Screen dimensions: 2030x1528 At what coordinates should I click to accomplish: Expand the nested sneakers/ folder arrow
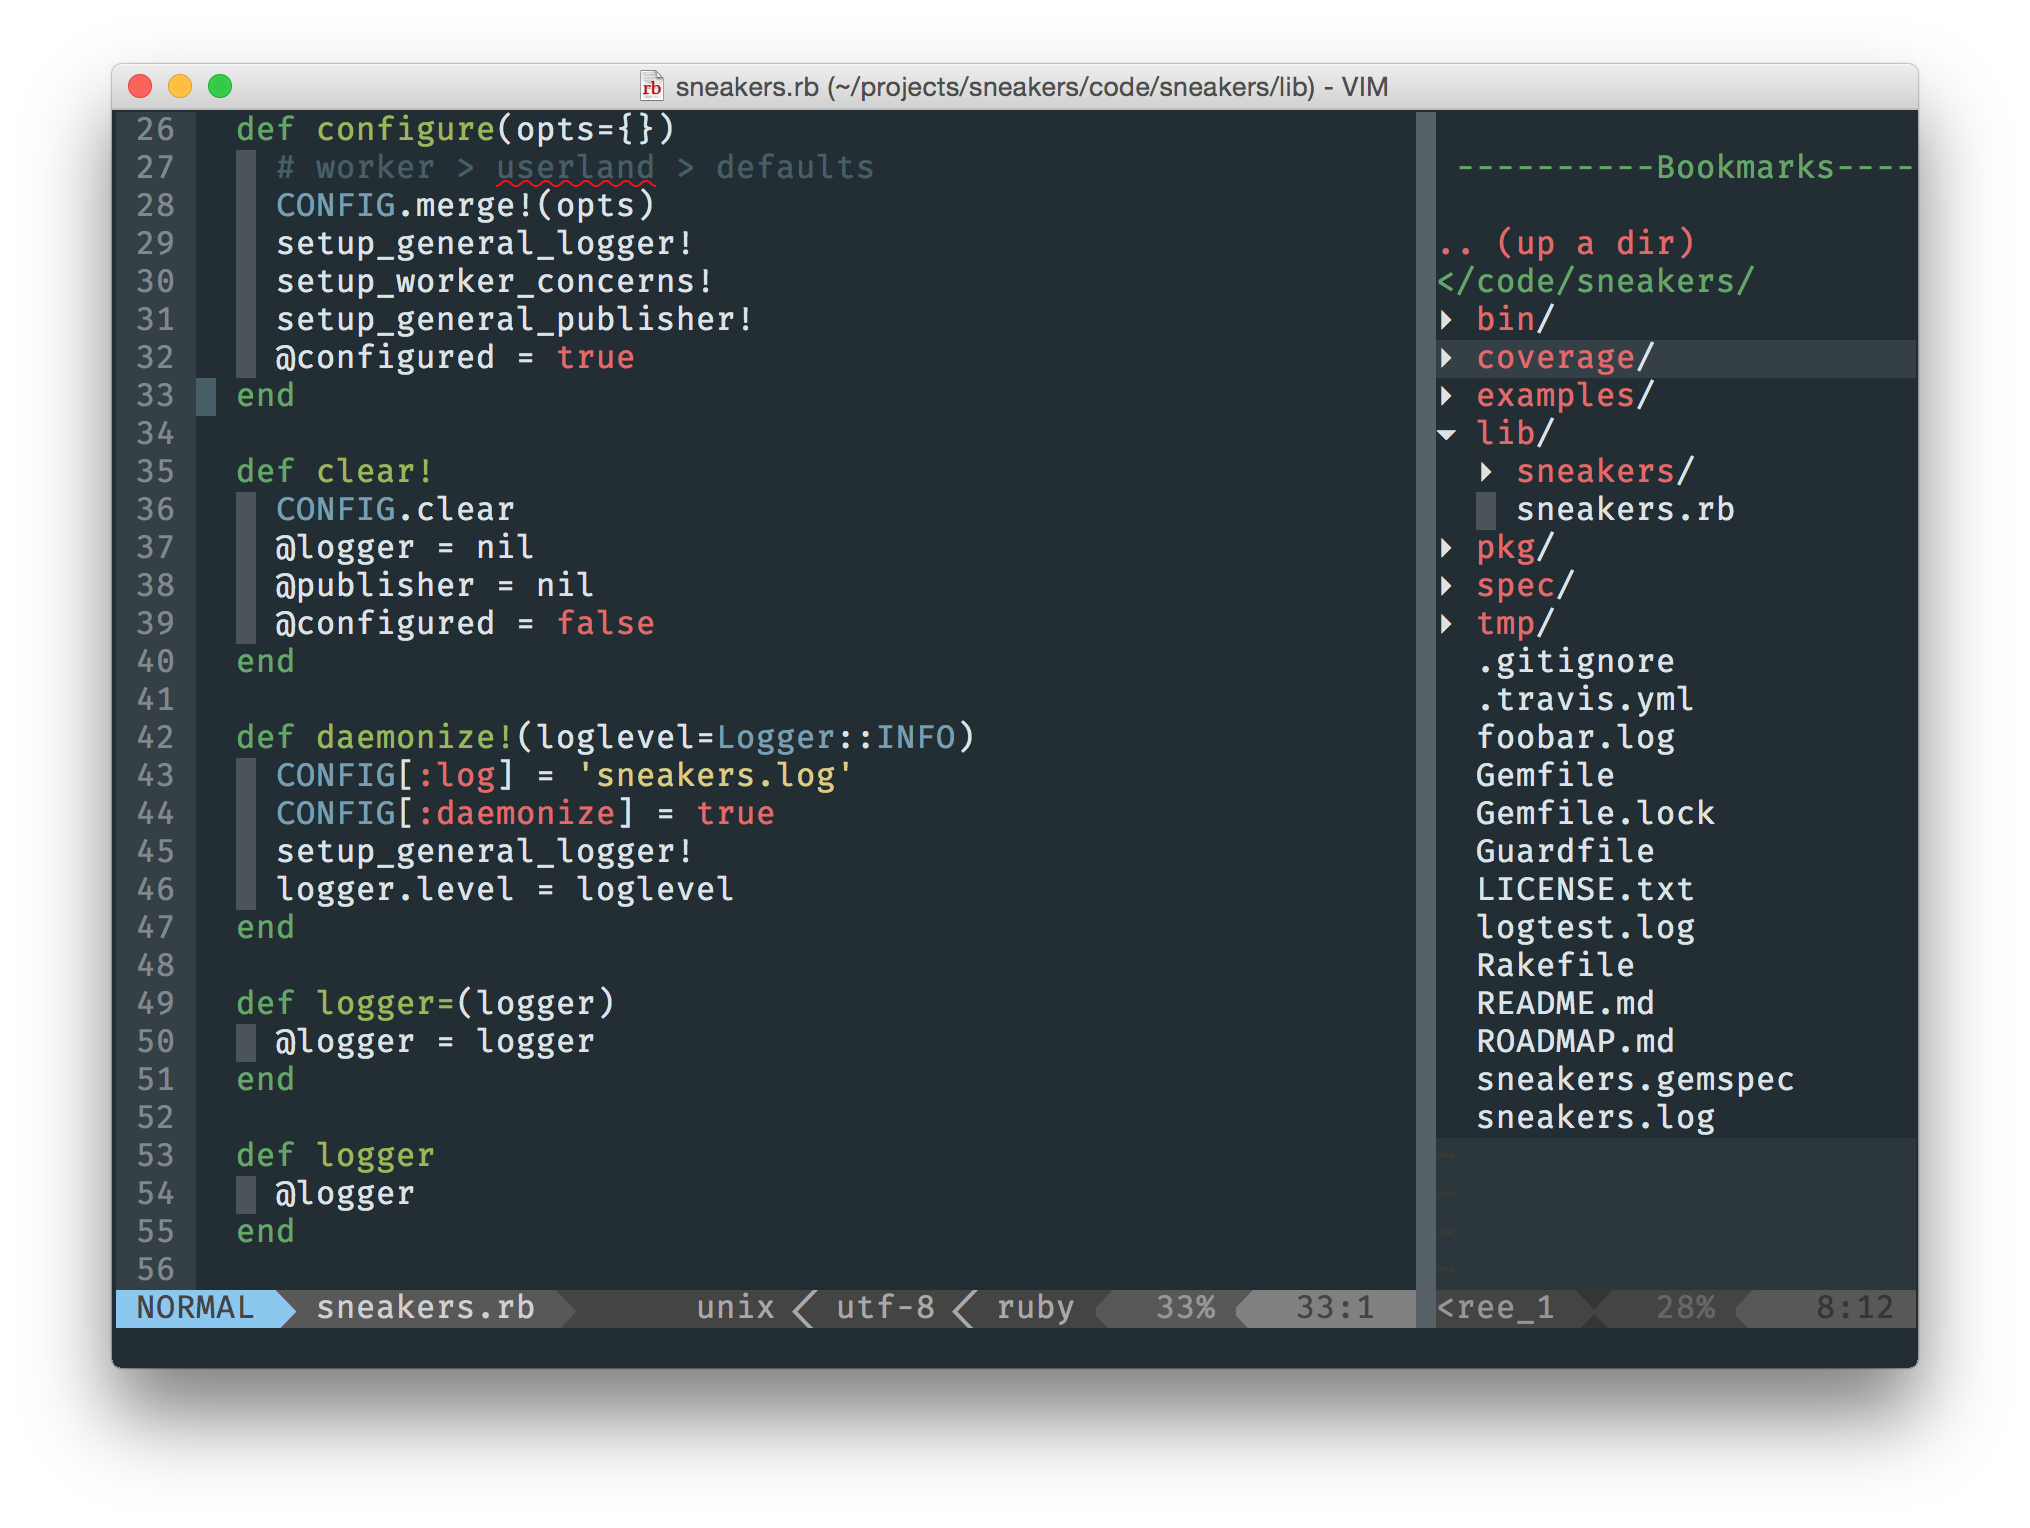(1486, 472)
